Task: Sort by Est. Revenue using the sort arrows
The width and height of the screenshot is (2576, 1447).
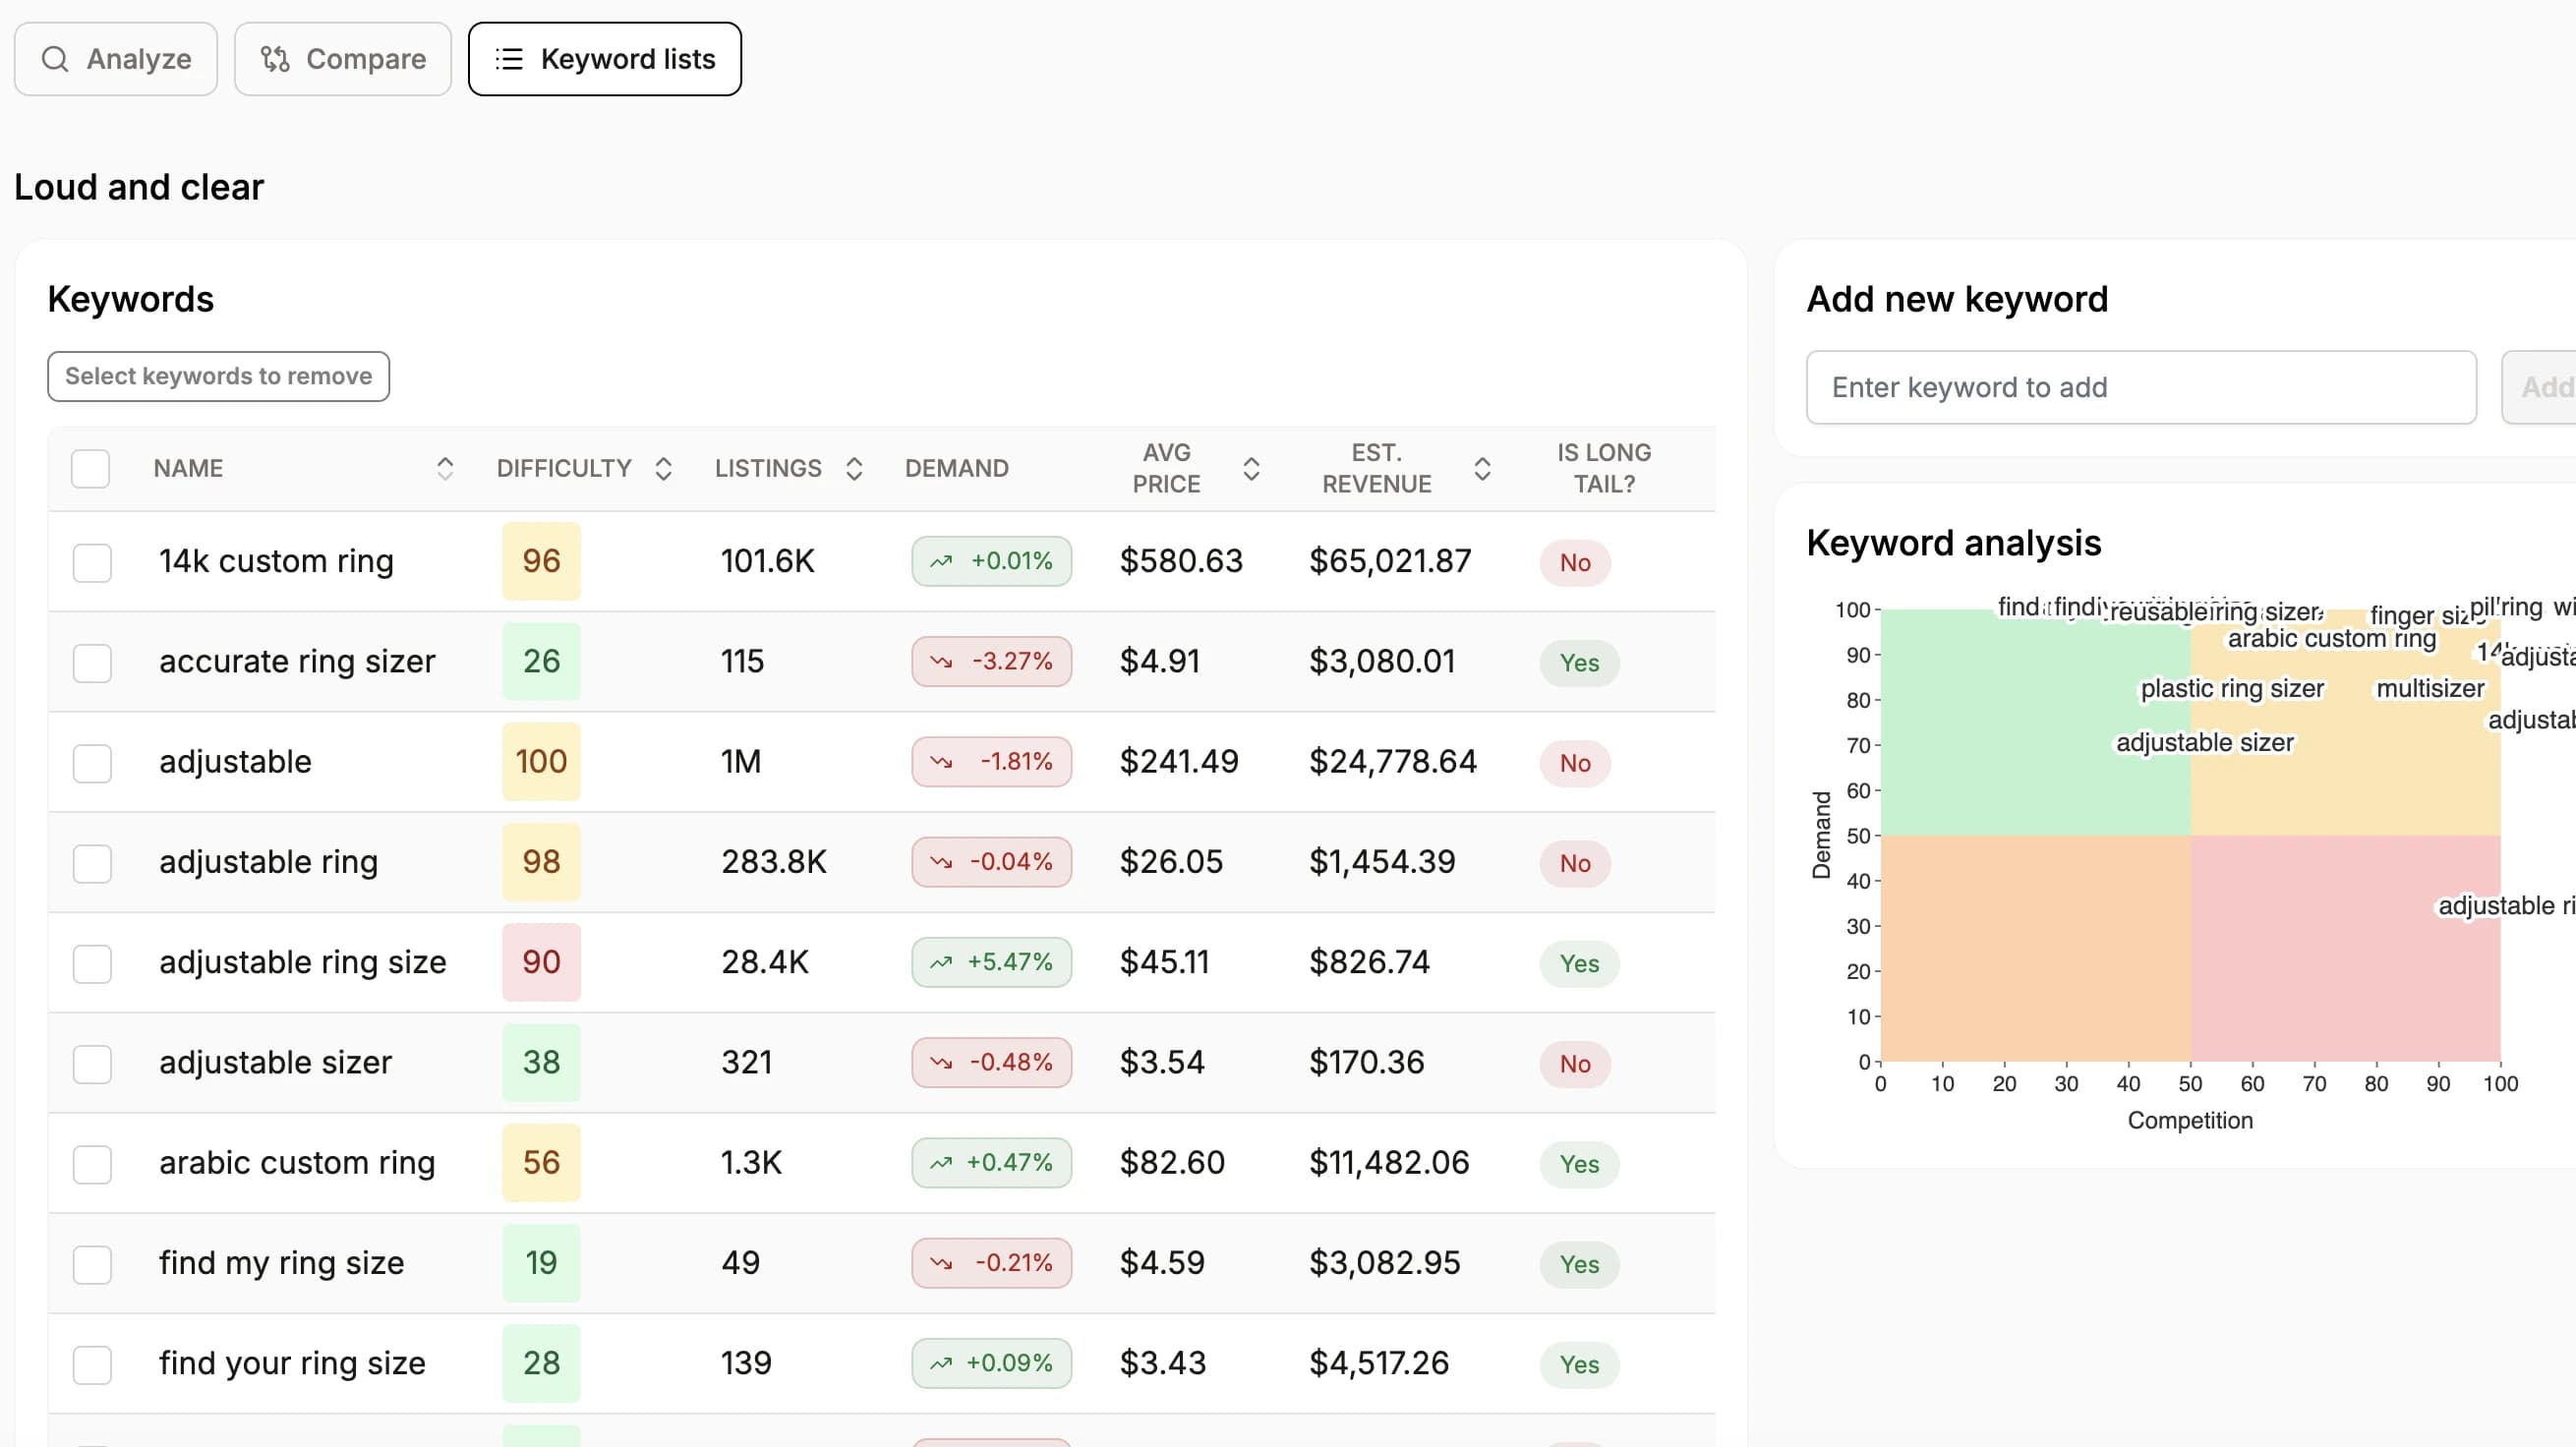Action: [1482, 469]
